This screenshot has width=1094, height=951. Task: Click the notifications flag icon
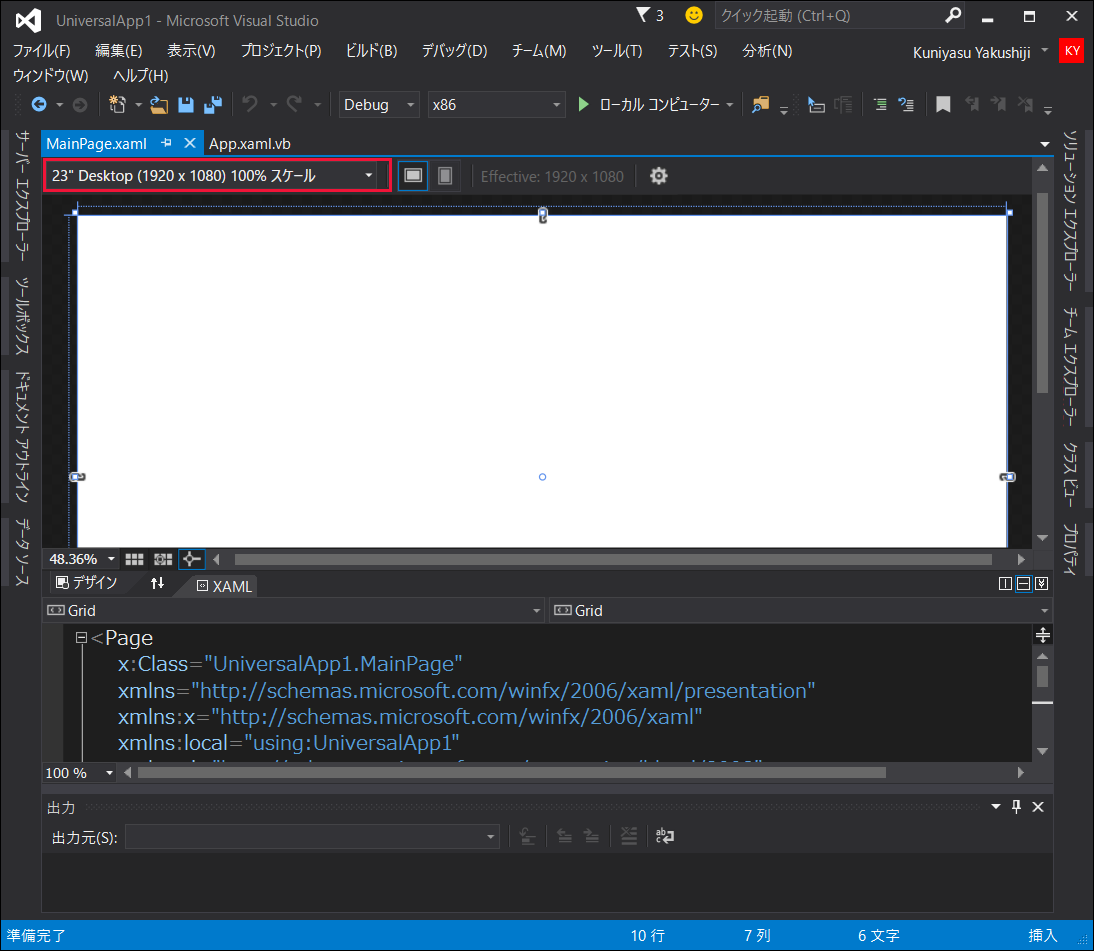click(643, 15)
